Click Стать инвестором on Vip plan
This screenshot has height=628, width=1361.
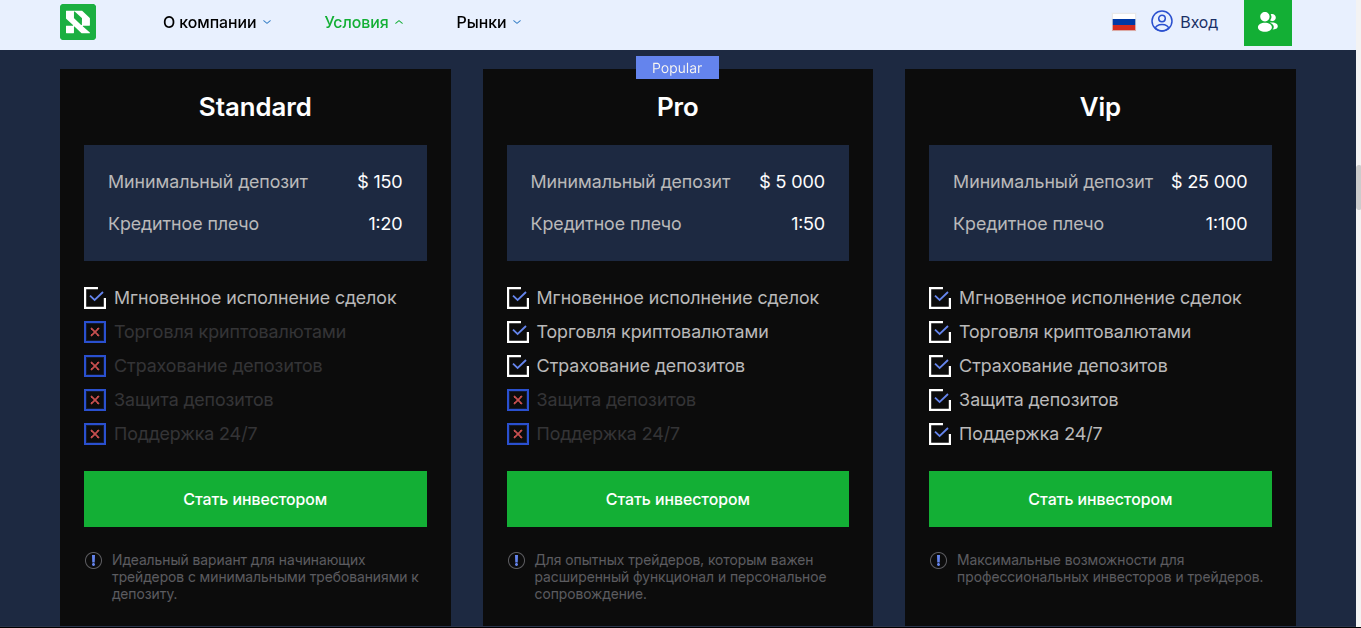tap(1100, 499)
